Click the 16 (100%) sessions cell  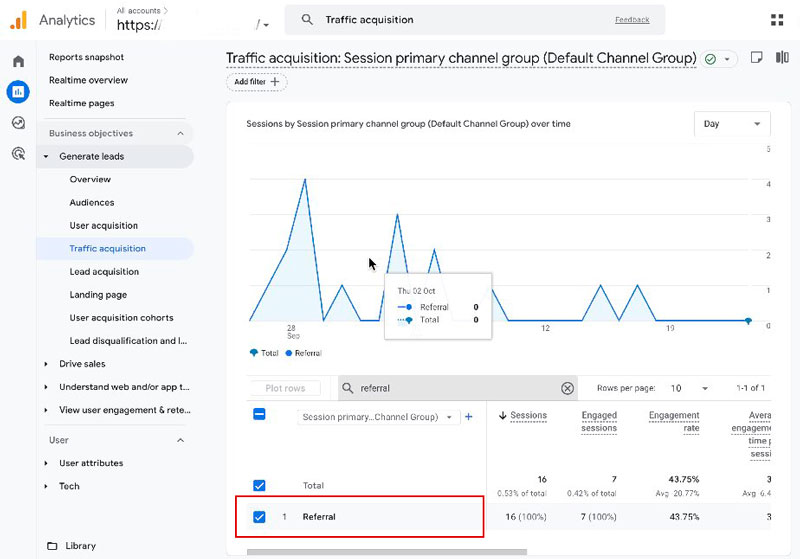(526, 517)
